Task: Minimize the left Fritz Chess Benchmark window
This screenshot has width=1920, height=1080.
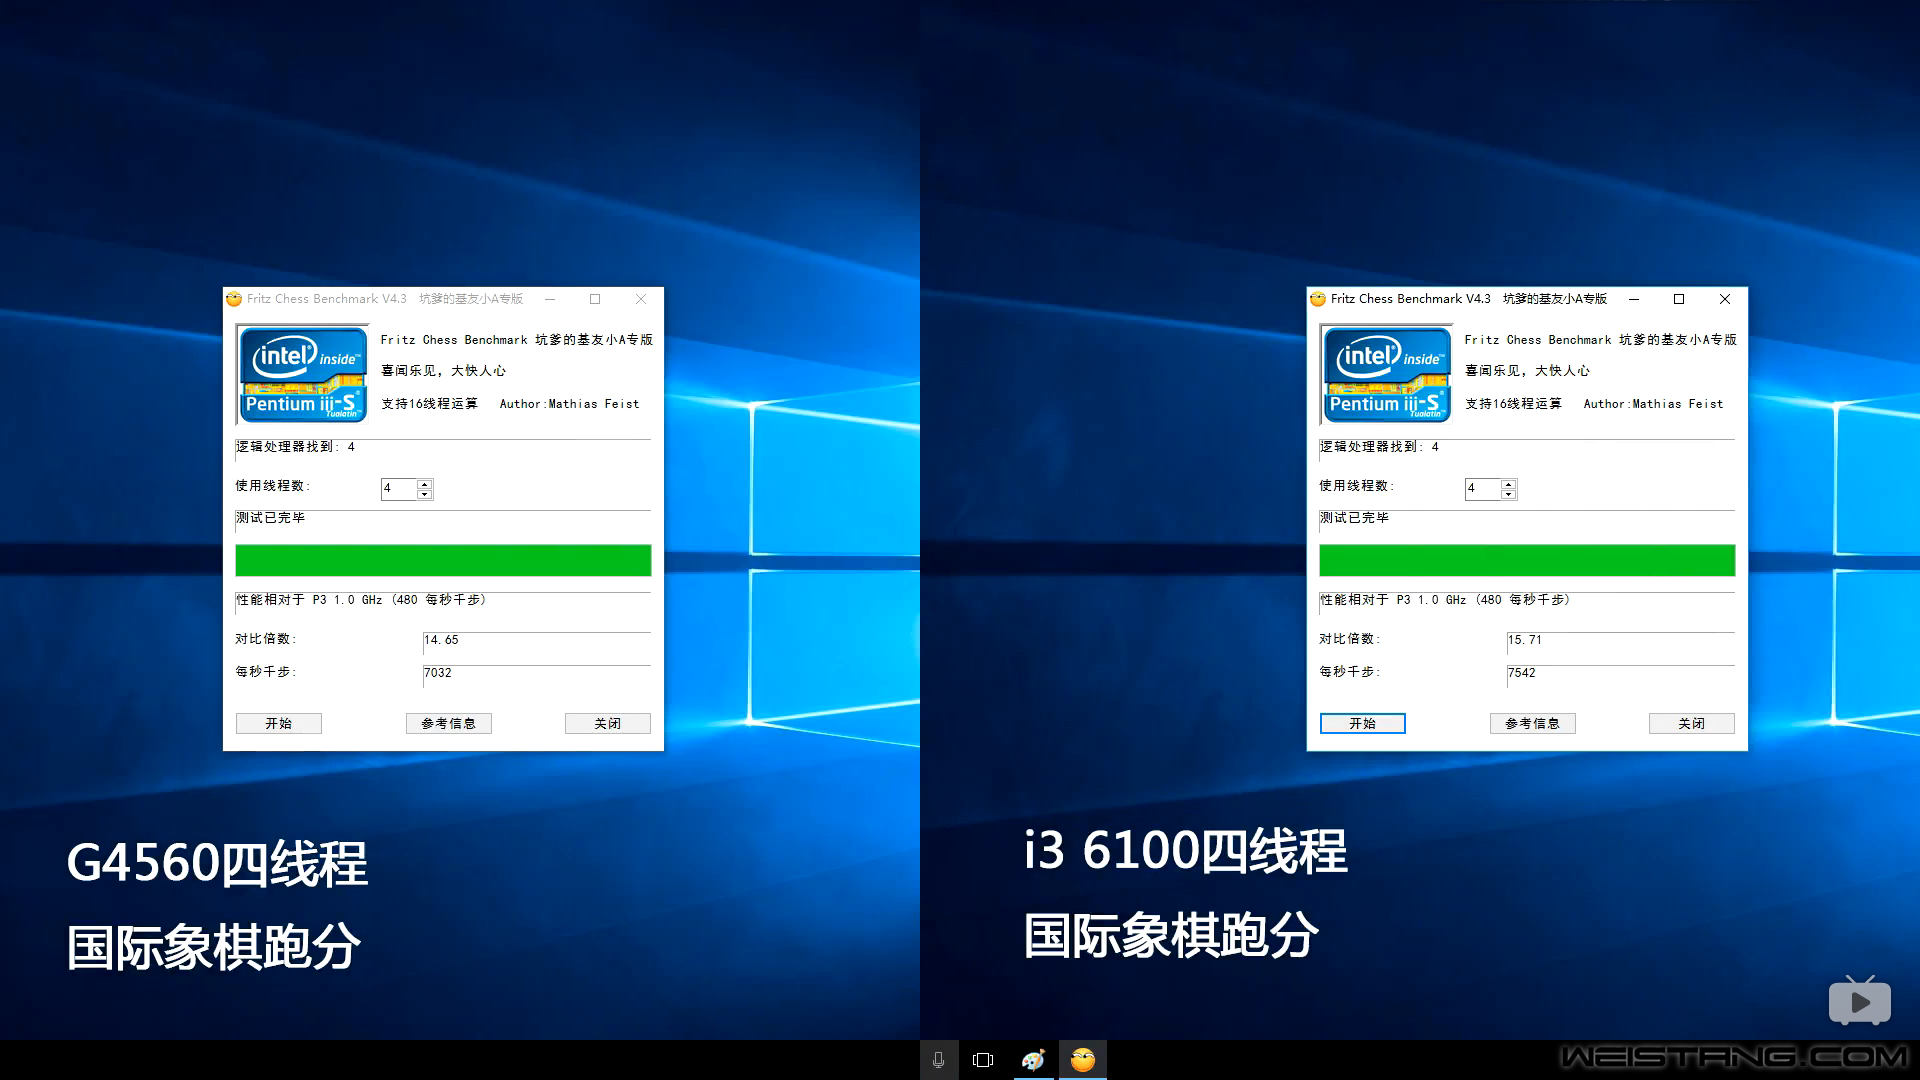Action: coord(549,299)
